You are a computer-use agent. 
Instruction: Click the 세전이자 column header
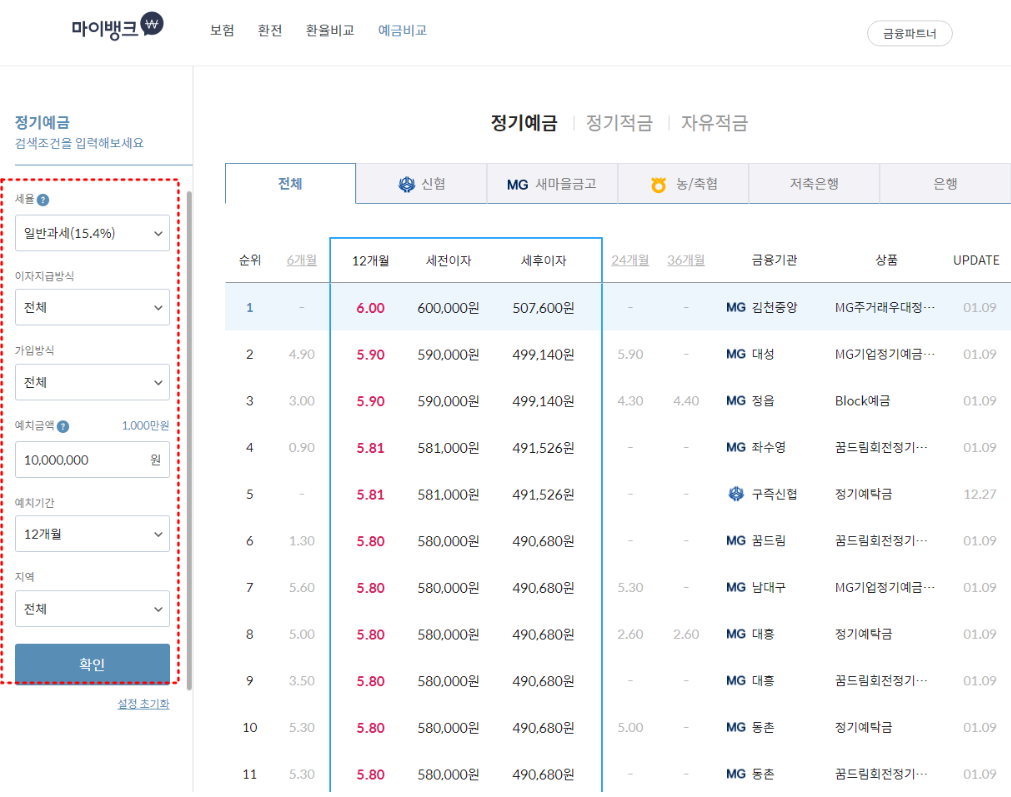[448, 261]
